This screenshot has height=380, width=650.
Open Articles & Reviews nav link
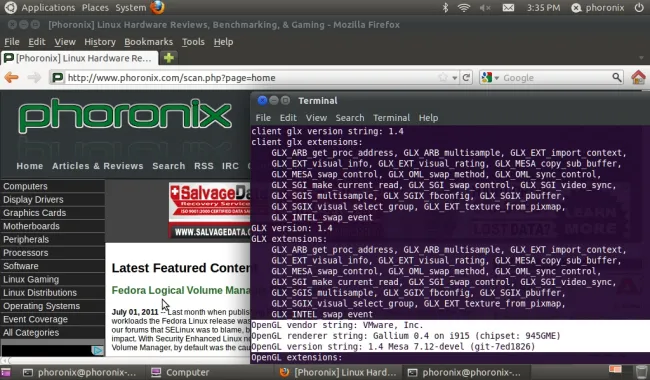point(97,166)
